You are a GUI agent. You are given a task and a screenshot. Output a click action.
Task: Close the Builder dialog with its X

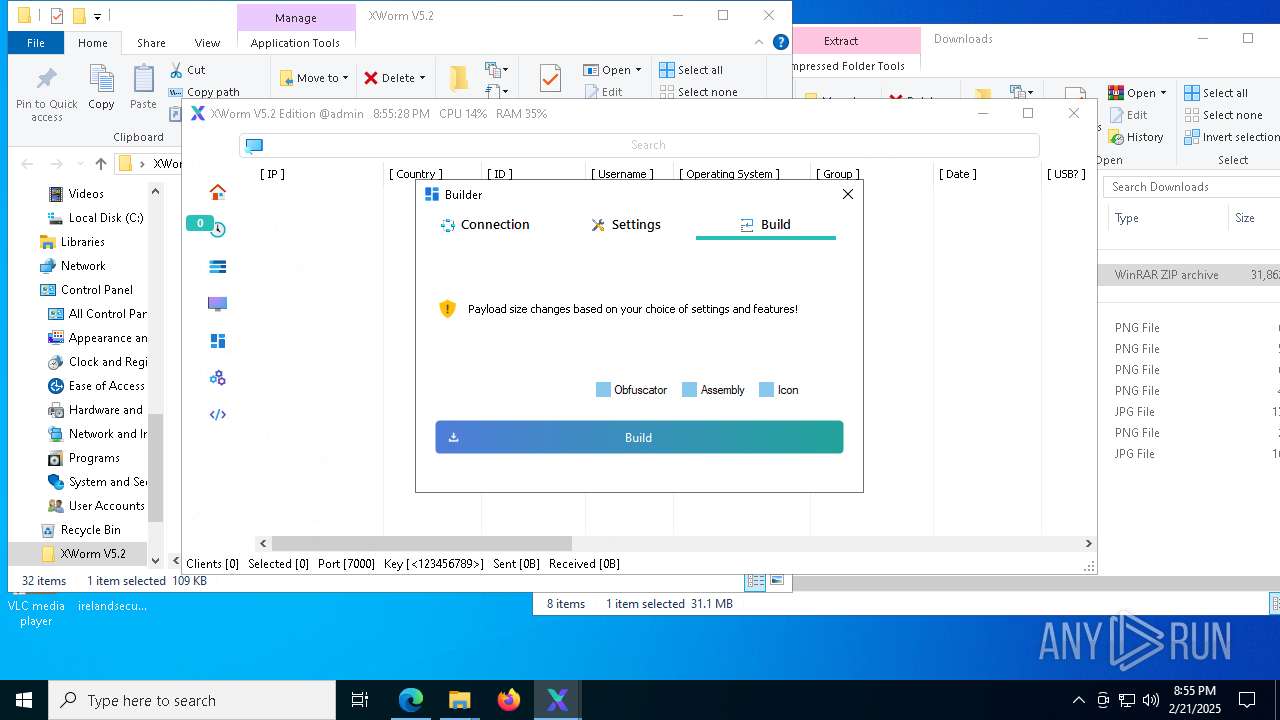click(848, 194)
